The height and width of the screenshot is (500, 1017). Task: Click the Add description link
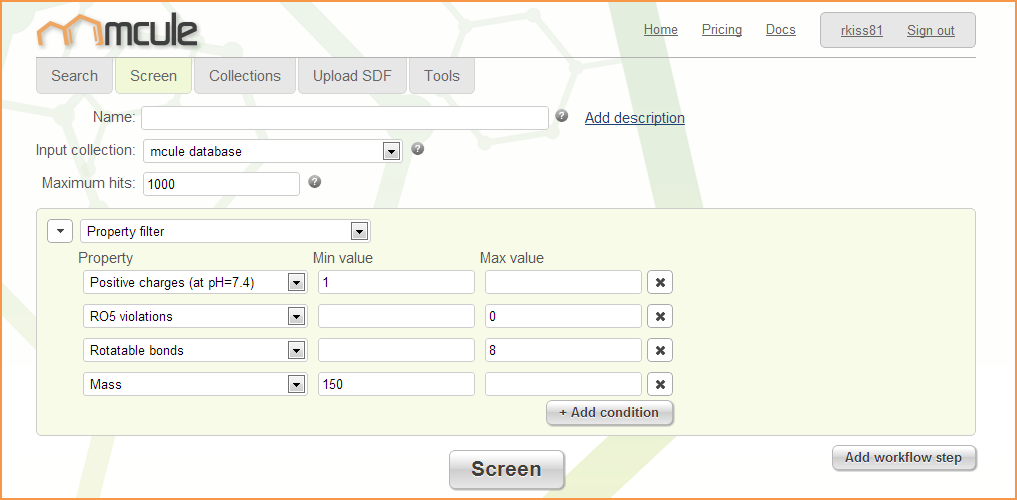click(x=634, y=118)
